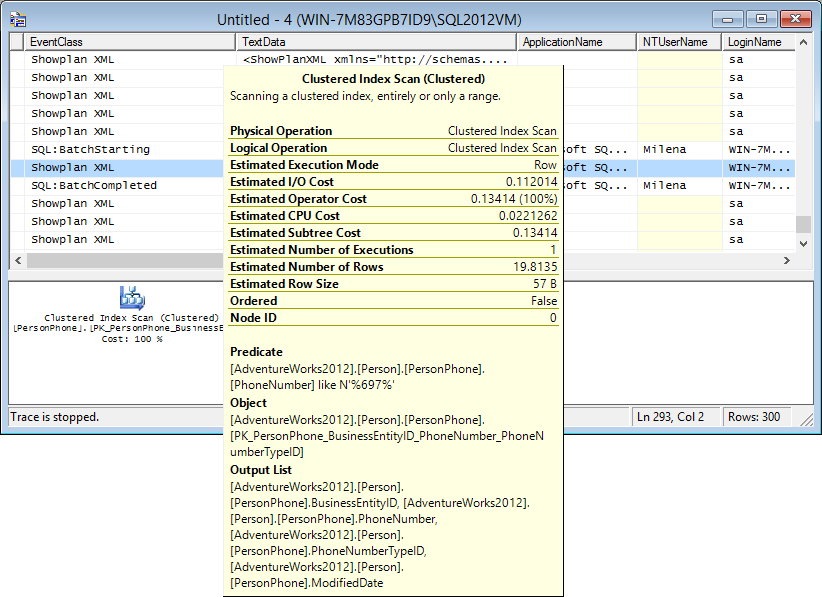This screenshot has height=597, width=822.
Task: Select the SQL:BatchCompleted event row
Action: point(94,186)
